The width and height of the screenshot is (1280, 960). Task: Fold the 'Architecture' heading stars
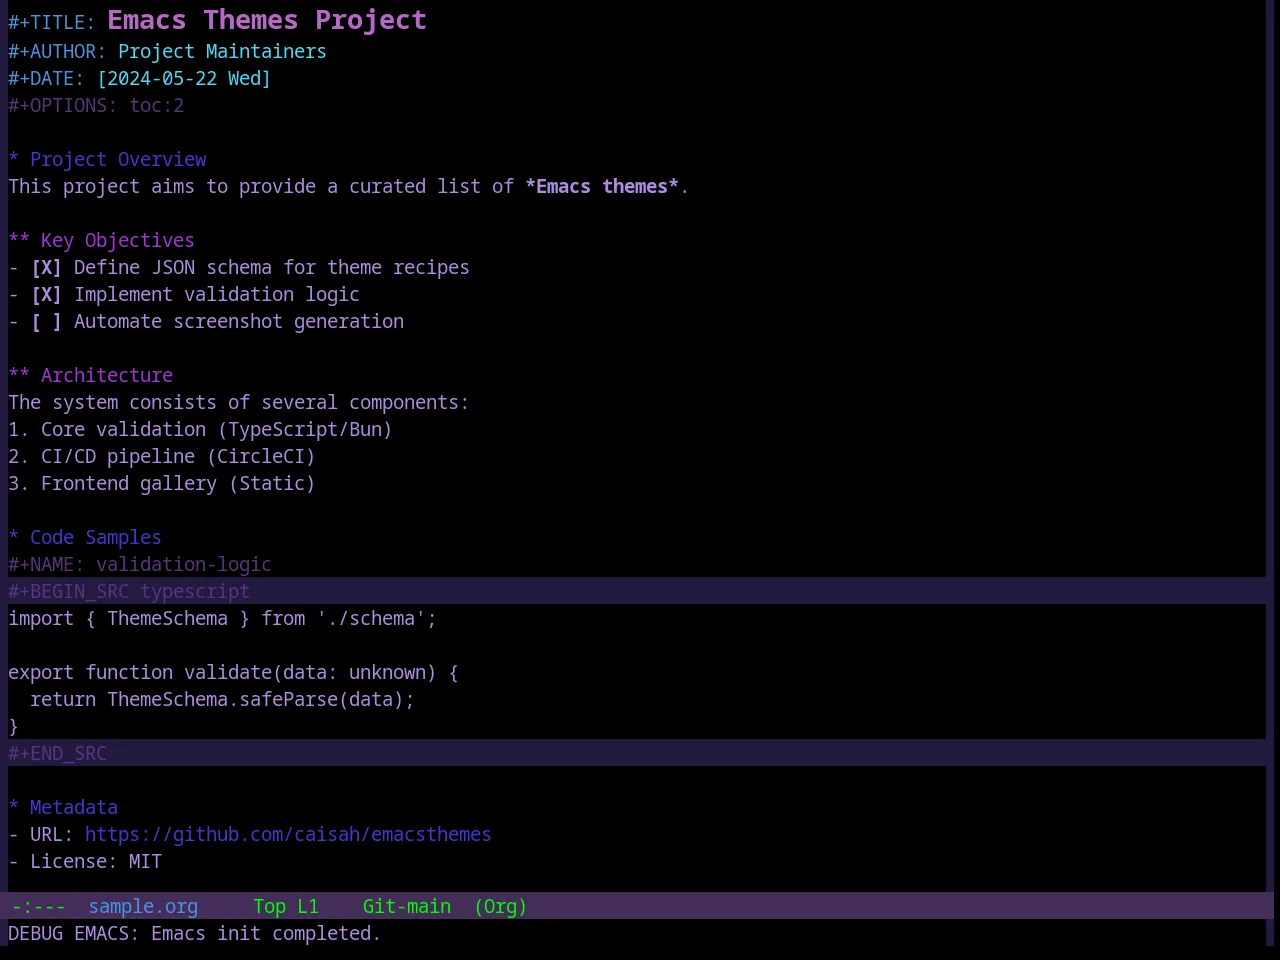pyautogui.click(x=19, y=375)
